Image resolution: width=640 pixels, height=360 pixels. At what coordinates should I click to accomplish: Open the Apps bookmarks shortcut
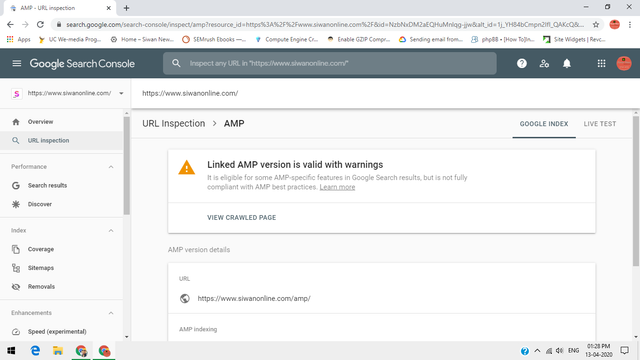click(x=19, y=39)
